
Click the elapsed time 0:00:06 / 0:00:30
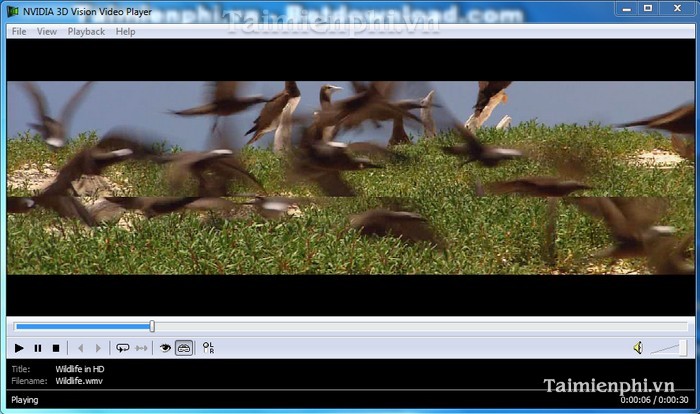[x=654, y=400]
